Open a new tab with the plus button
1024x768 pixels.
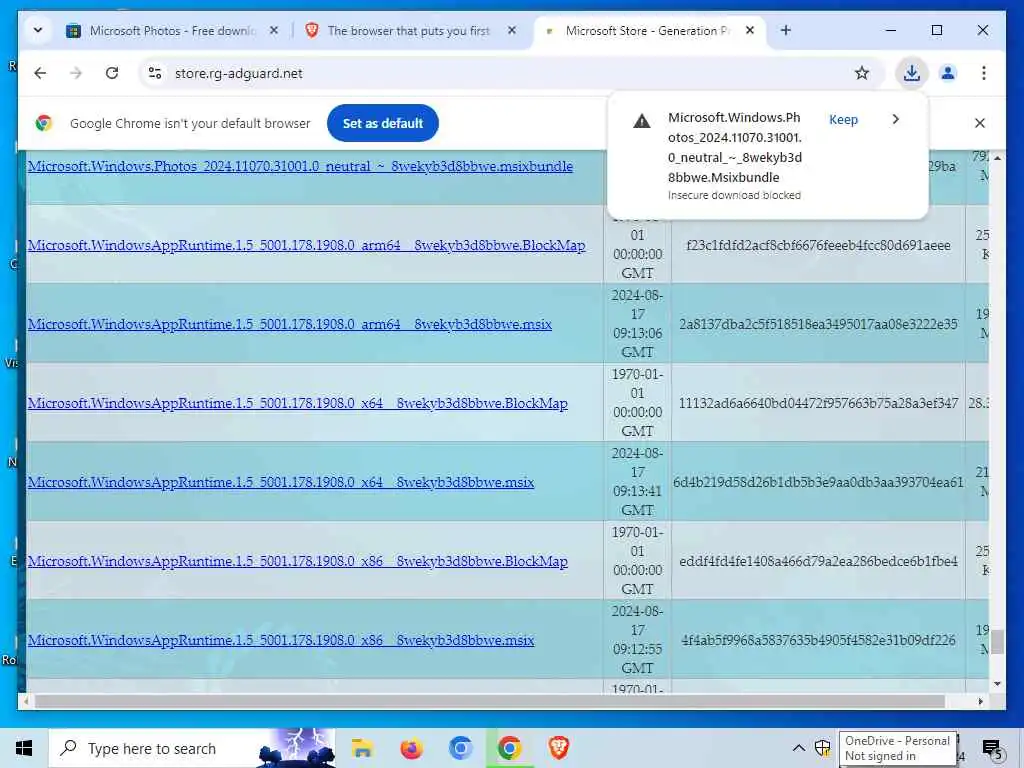coord(786,30)
